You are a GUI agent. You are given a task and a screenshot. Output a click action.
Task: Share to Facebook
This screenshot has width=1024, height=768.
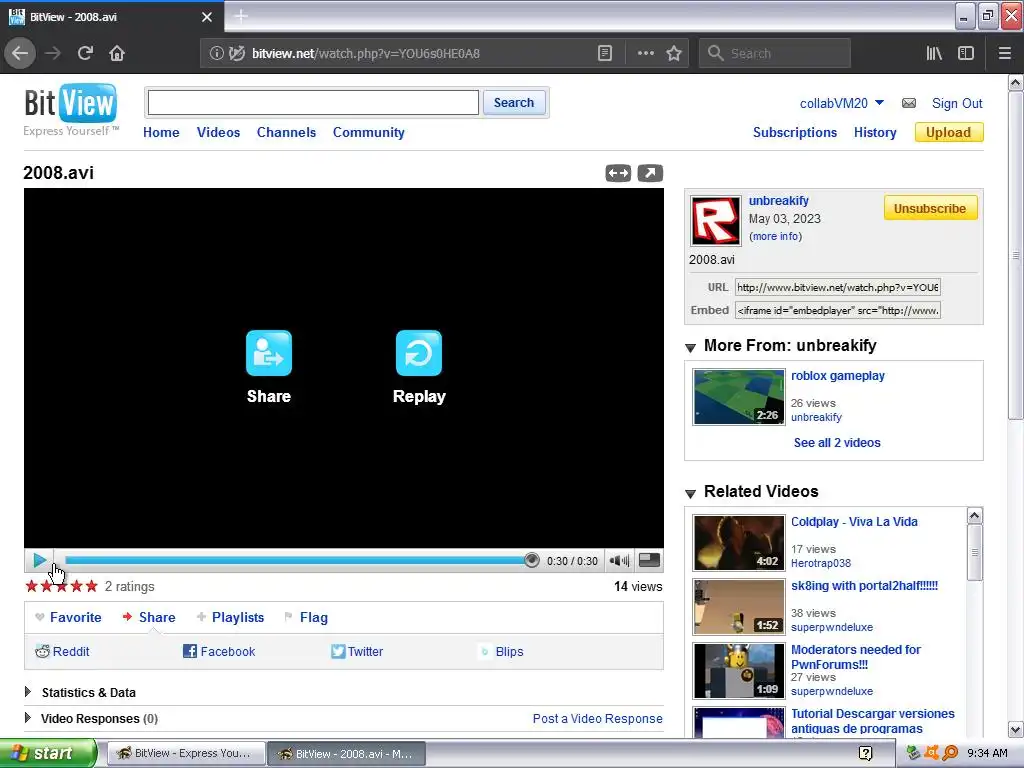point(219,651)
